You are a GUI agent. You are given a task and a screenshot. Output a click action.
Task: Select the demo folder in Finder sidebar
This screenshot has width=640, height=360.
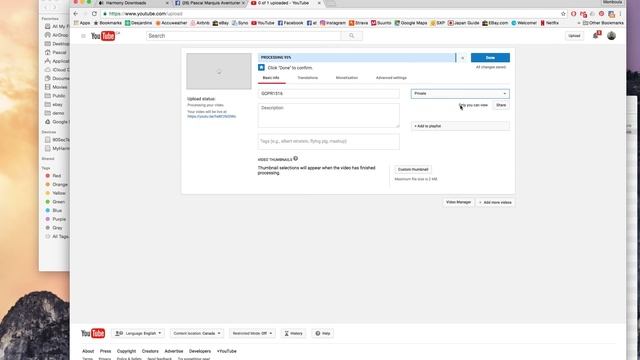click(54, 113)
